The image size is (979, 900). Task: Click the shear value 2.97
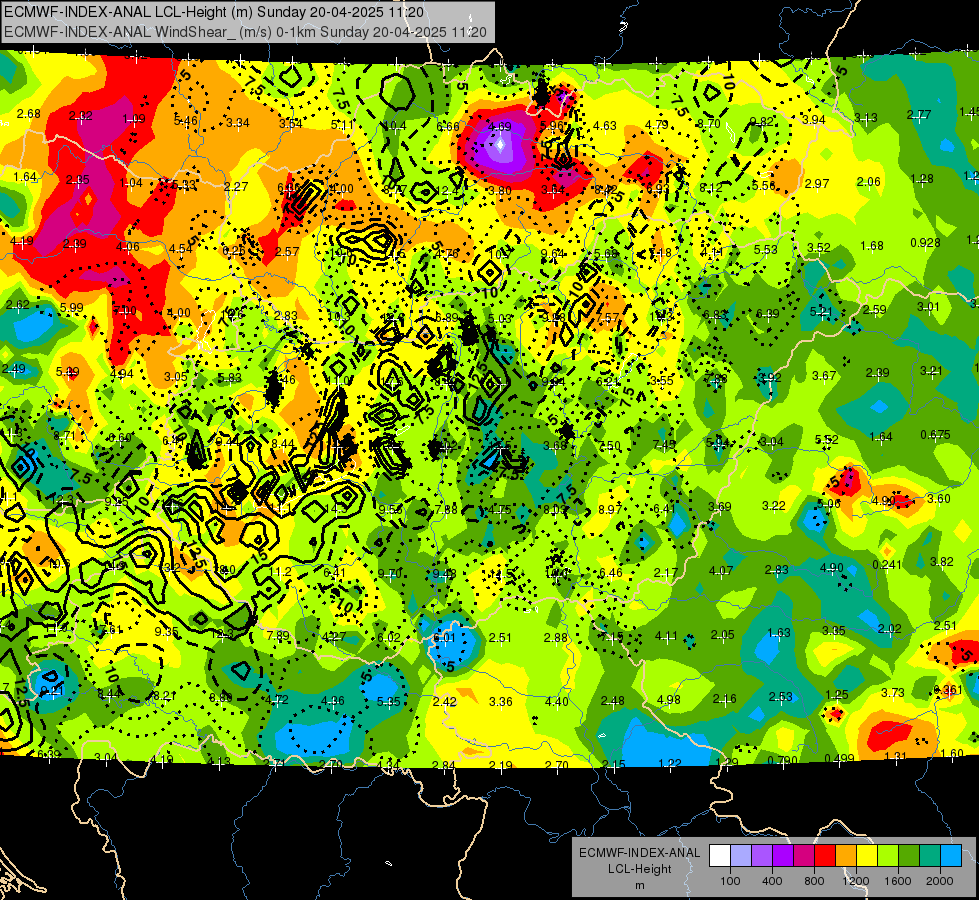coord(817,184)
